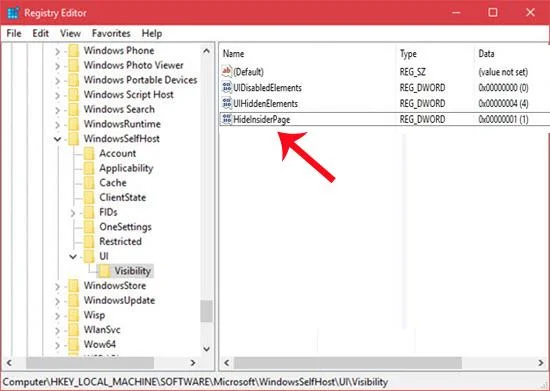Click the Windows Phone folder icon
550x391 pixels.
(x=74, y=51)
